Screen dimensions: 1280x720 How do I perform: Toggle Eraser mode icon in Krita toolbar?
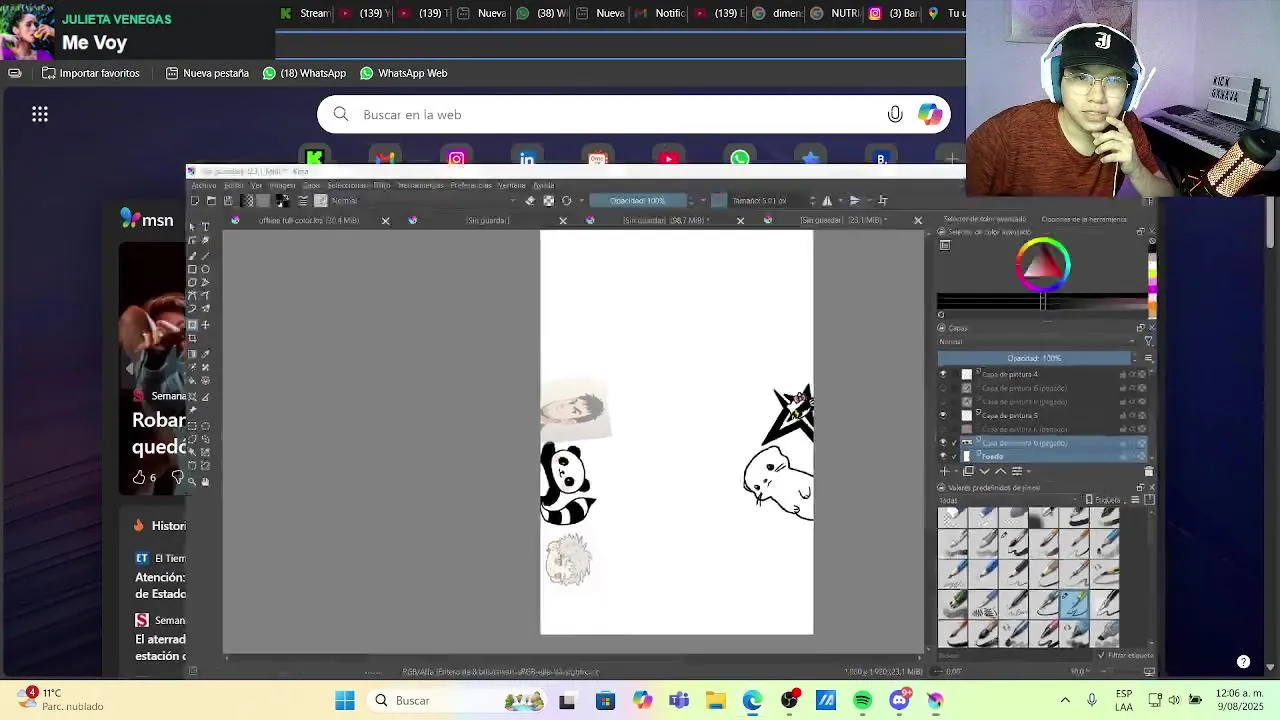530,200
